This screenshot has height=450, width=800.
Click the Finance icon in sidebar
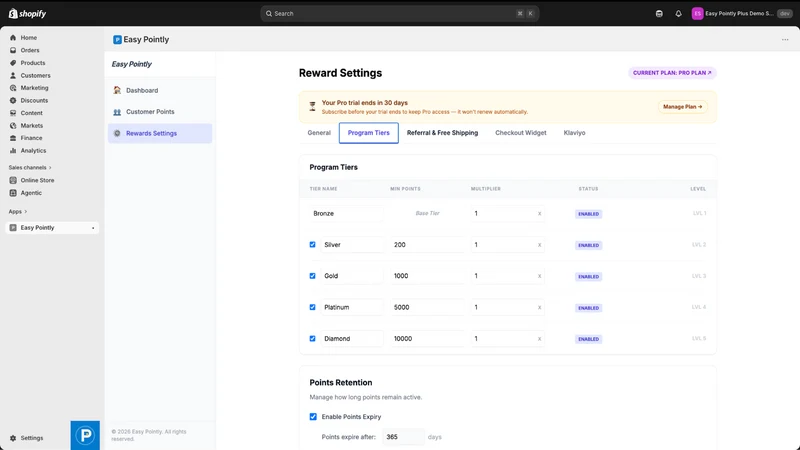pos(13,138)
